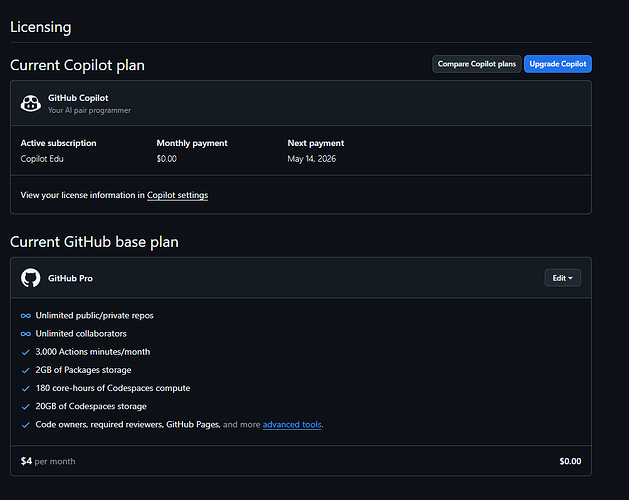Click the 3,000 Actions minutes/month text
Screen dimensions: 629x500
coord(93,352)
